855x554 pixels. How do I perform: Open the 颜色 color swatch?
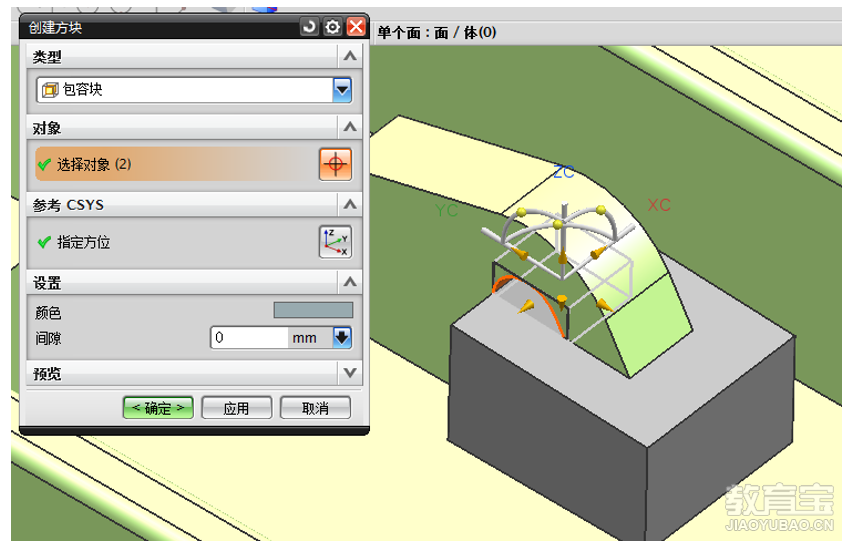pyautogui.click(x=313, y=310)
